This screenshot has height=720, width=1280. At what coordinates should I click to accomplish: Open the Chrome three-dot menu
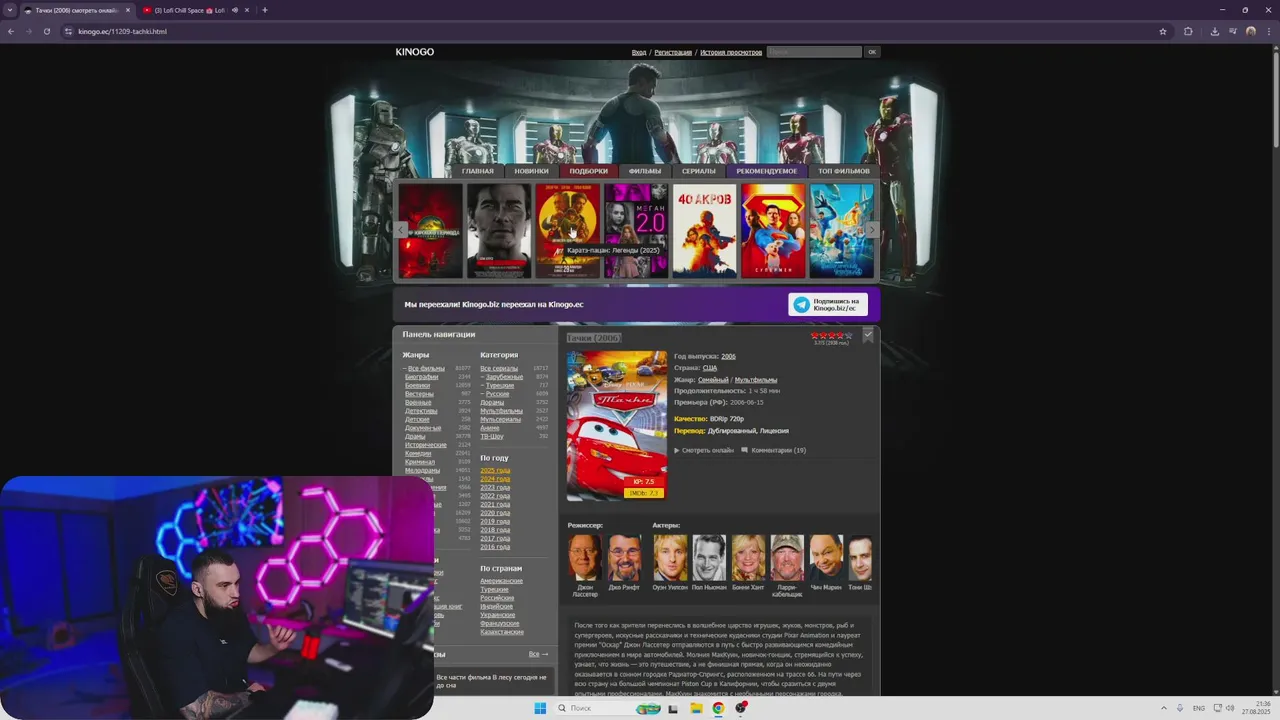tap(1268, 31)
